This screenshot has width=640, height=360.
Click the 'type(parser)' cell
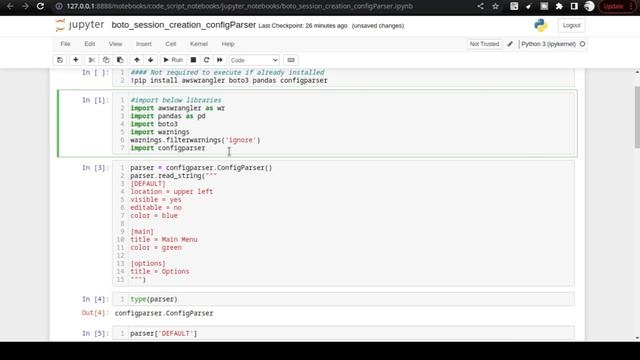(343, 299)
